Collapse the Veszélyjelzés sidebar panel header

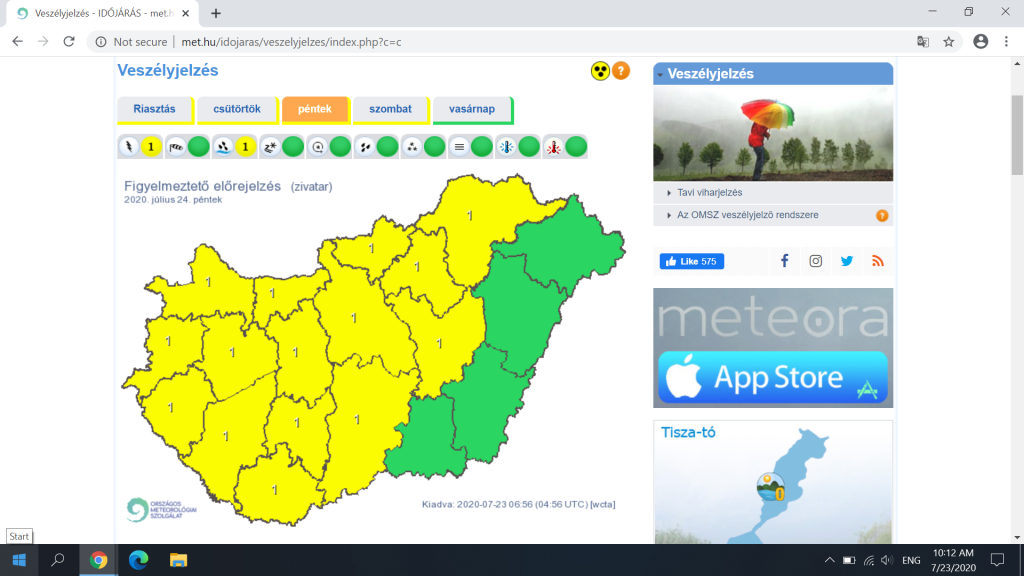point(773,74)
